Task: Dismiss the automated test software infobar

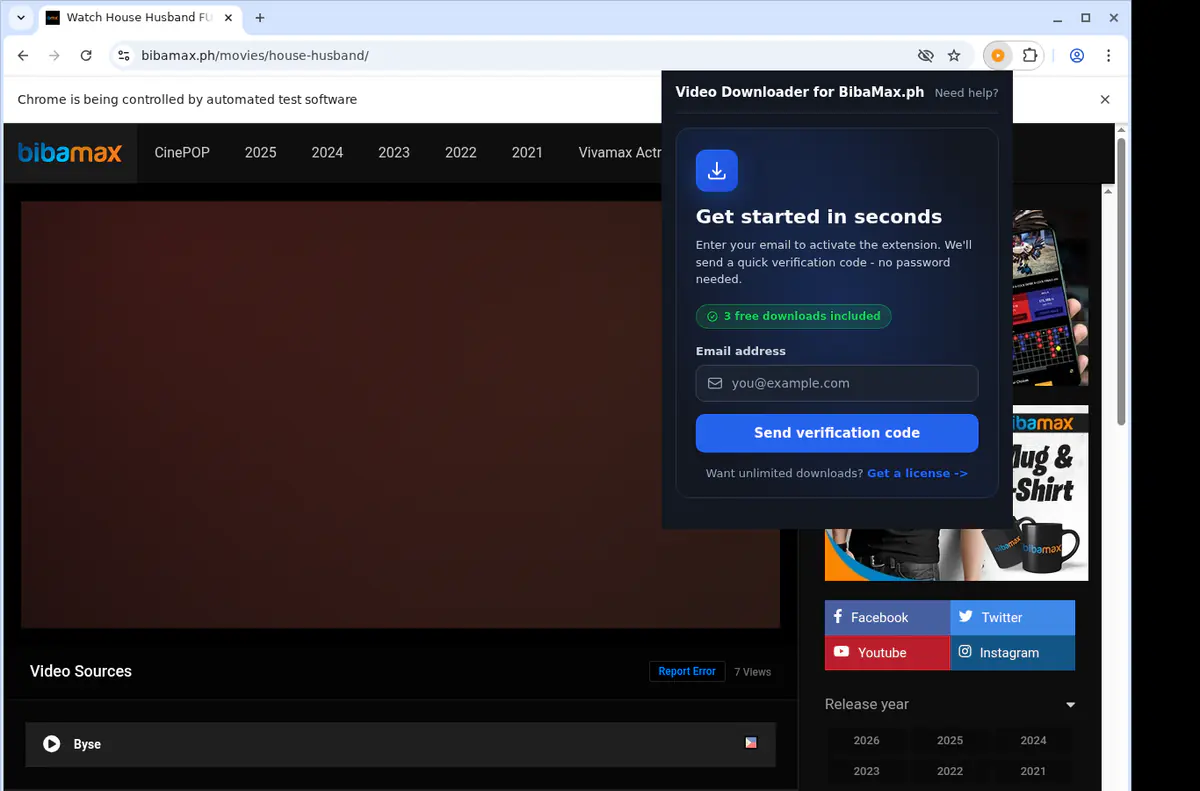Action: click(1105, 100)
